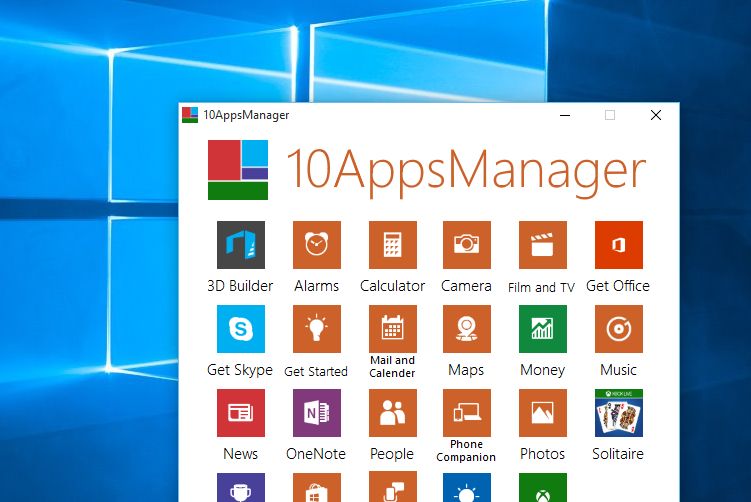Click the blue sun weather icon
The width and height of the screenshot is (751, 502).
point(467,488)
